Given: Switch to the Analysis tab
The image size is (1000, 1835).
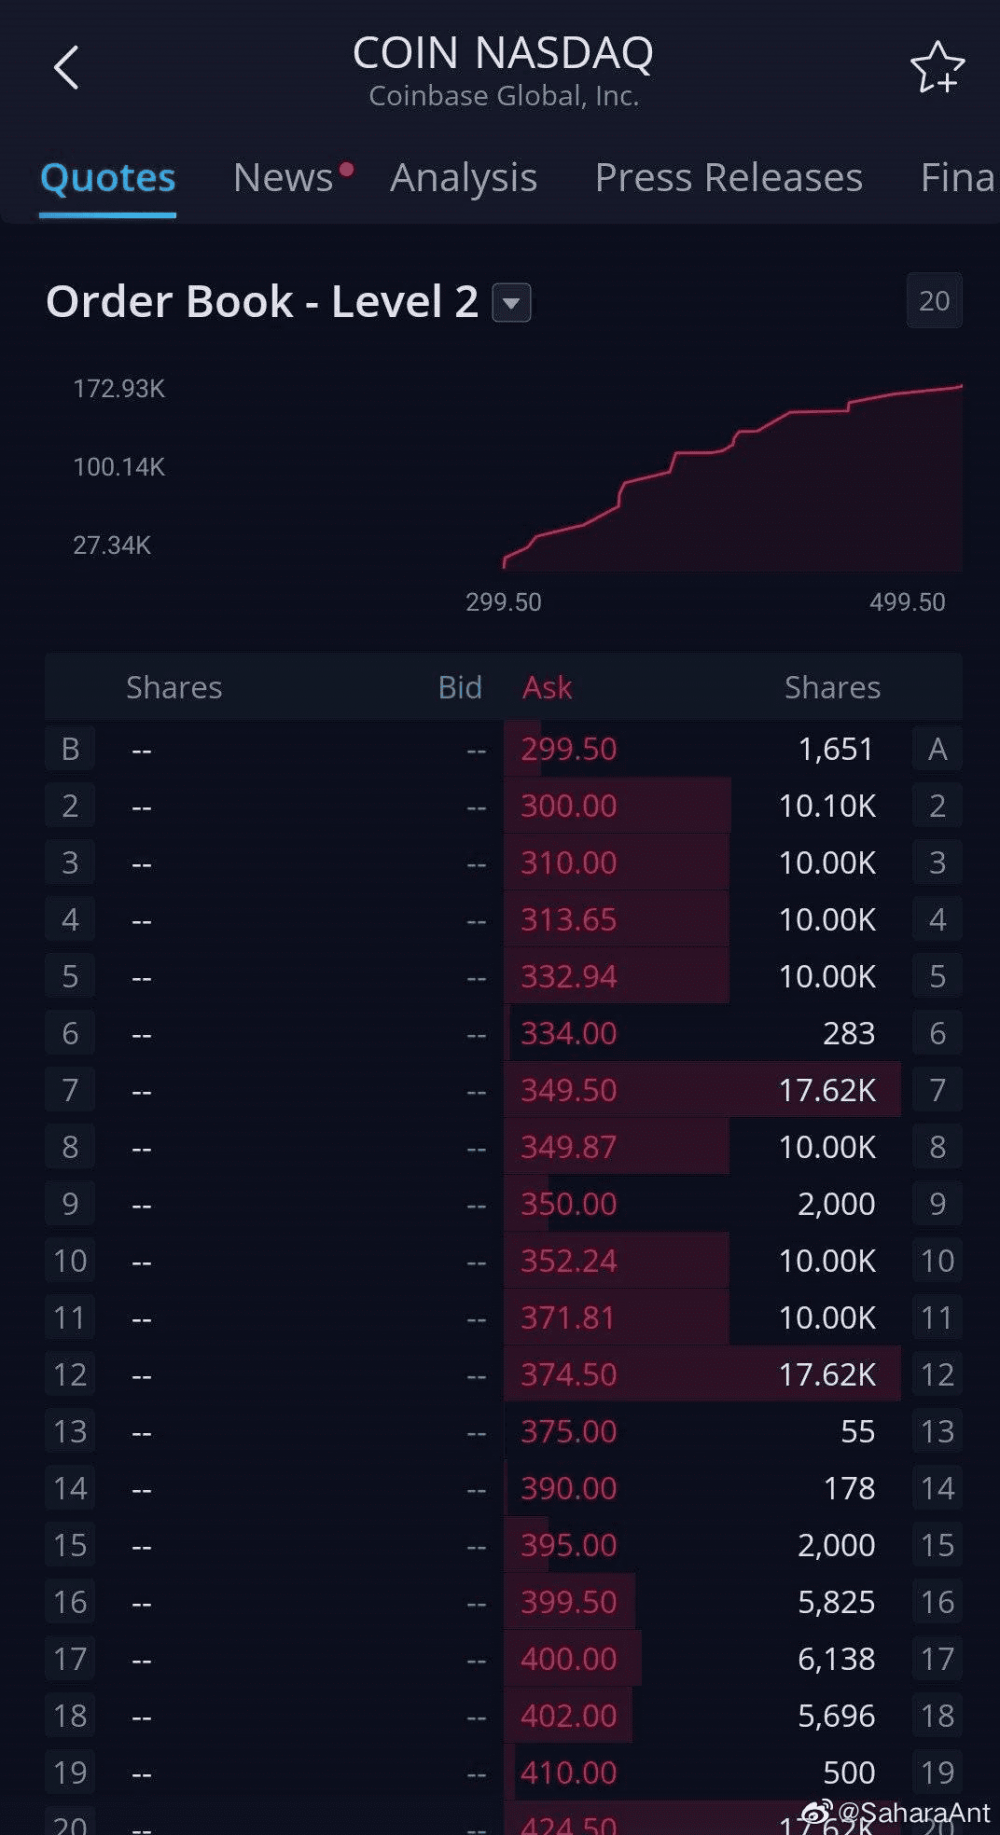Looking at the screenshot, I should point(463,176).
